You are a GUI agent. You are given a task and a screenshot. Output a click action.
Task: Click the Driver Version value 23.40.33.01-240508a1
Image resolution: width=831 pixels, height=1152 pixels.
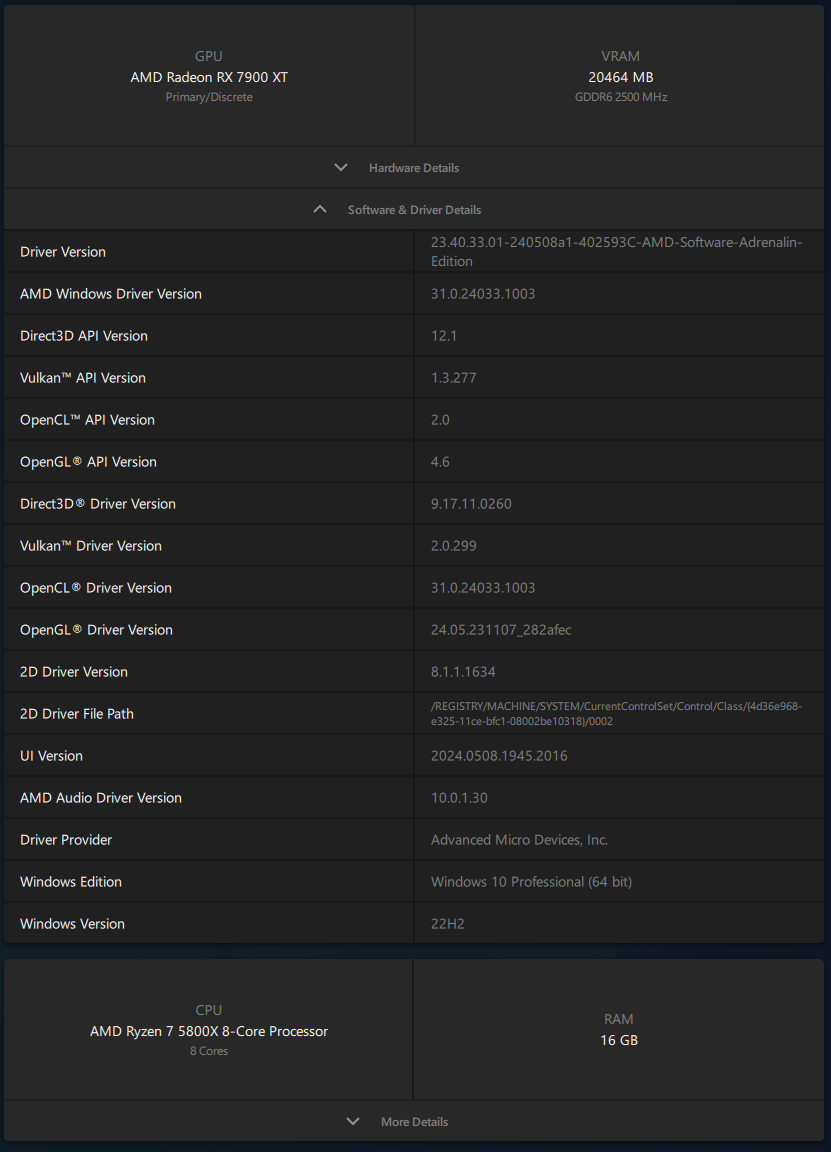pos(616,251)
